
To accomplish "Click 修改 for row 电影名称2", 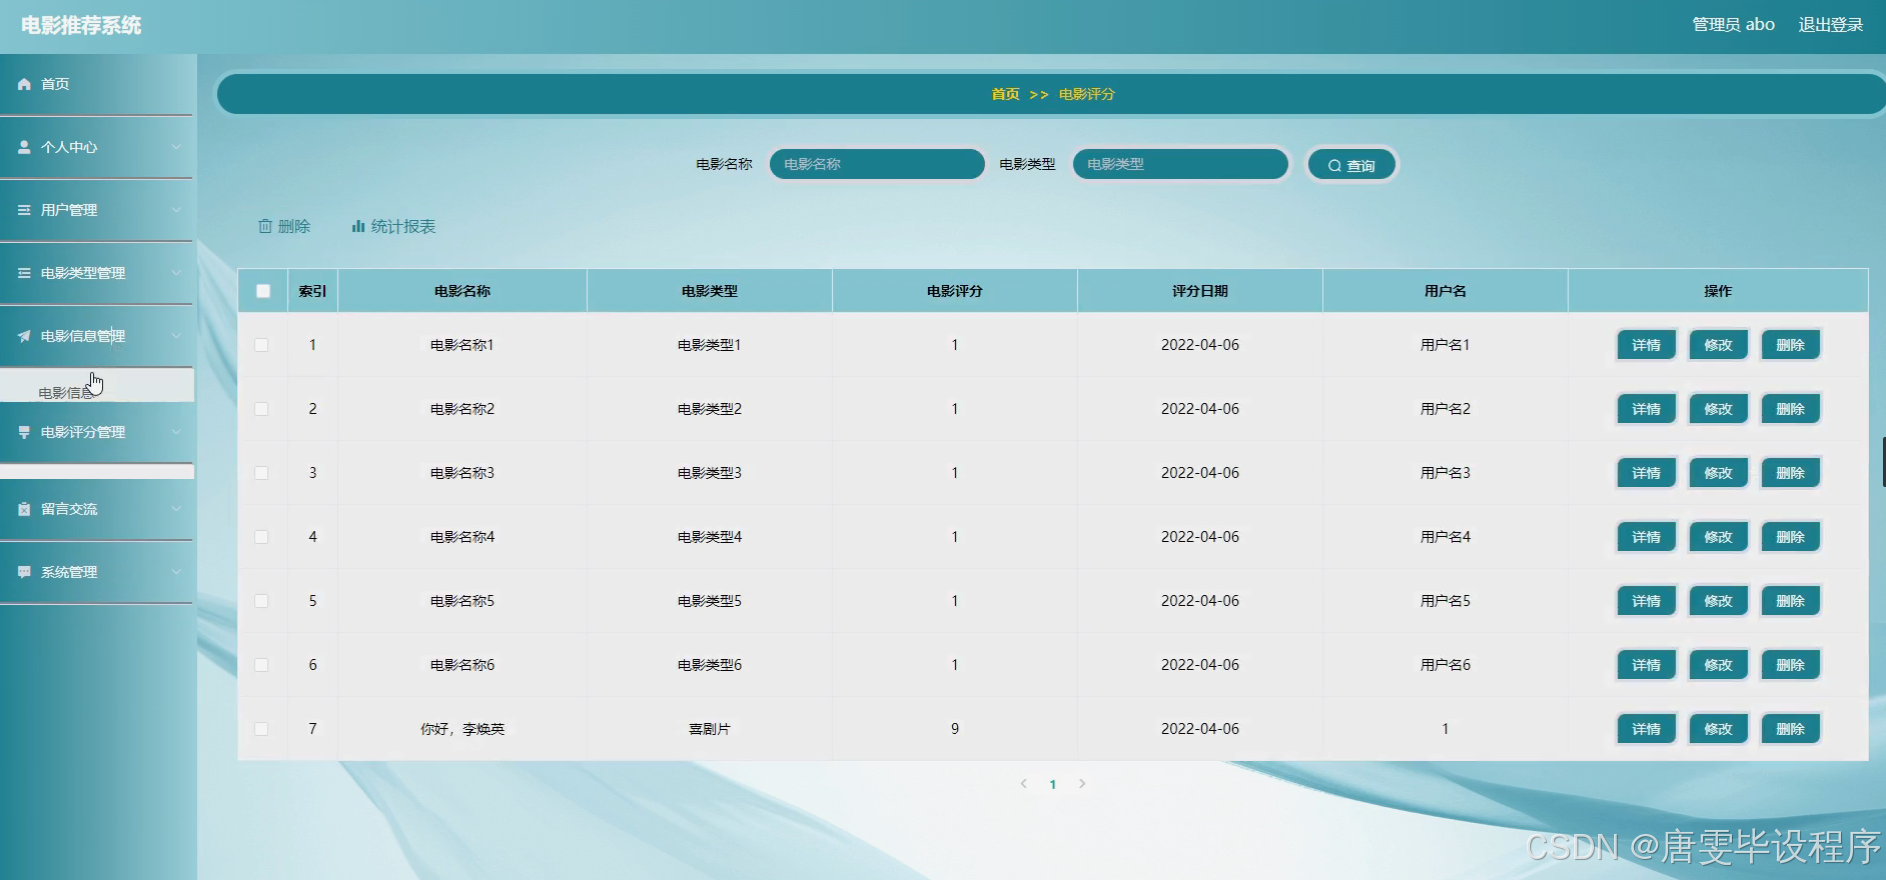I will point(1718,409).
